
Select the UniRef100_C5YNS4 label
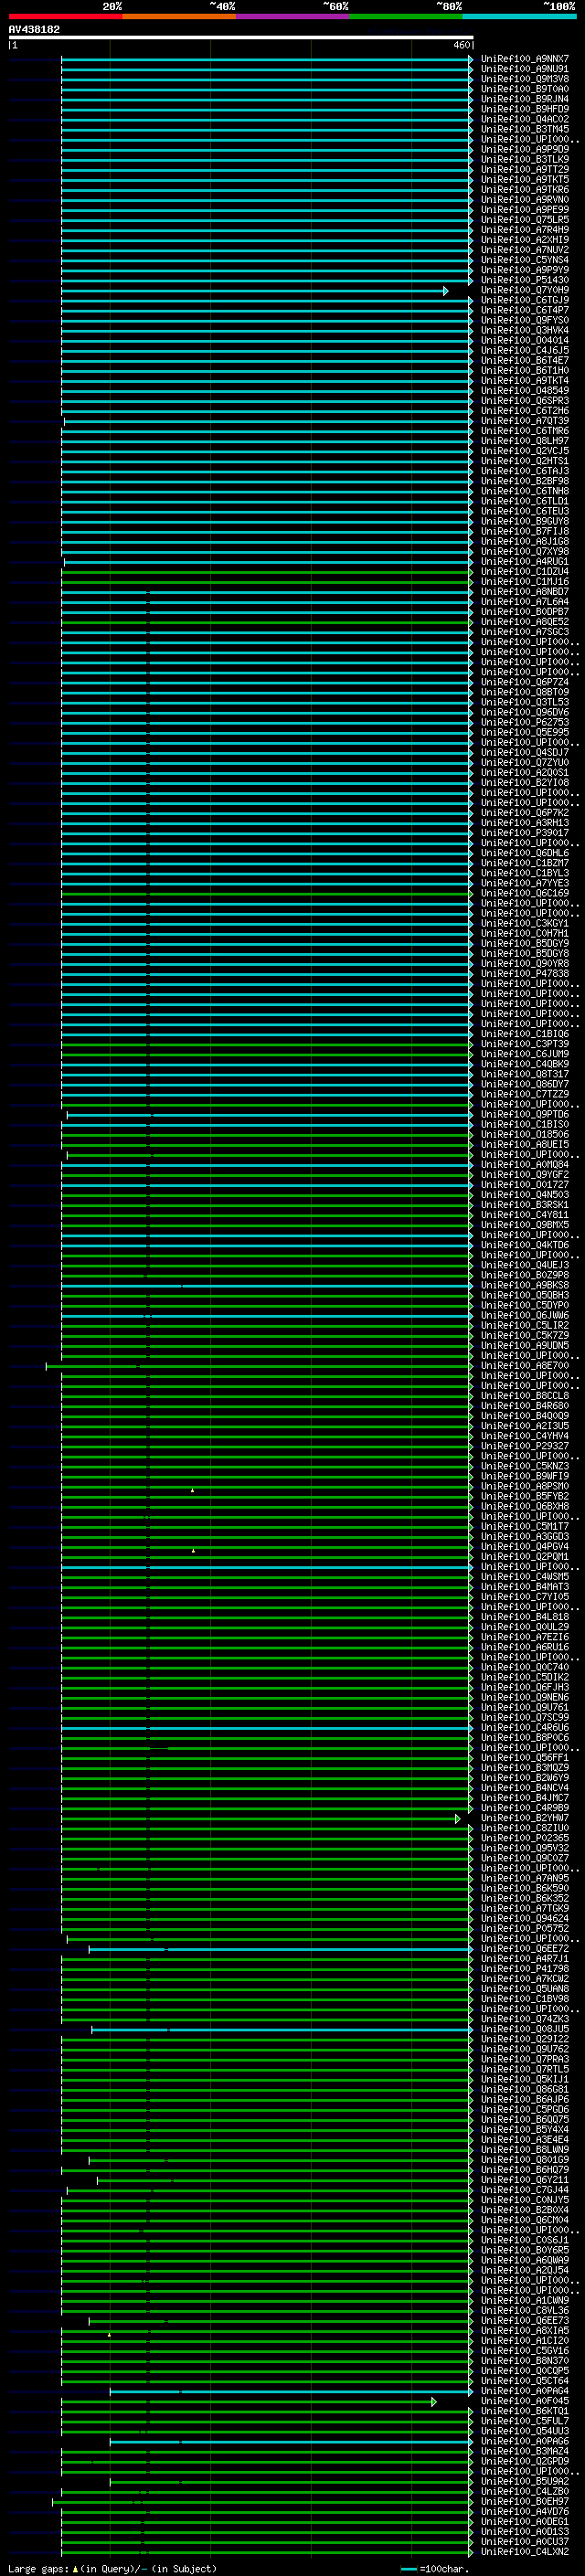(524, 260)
